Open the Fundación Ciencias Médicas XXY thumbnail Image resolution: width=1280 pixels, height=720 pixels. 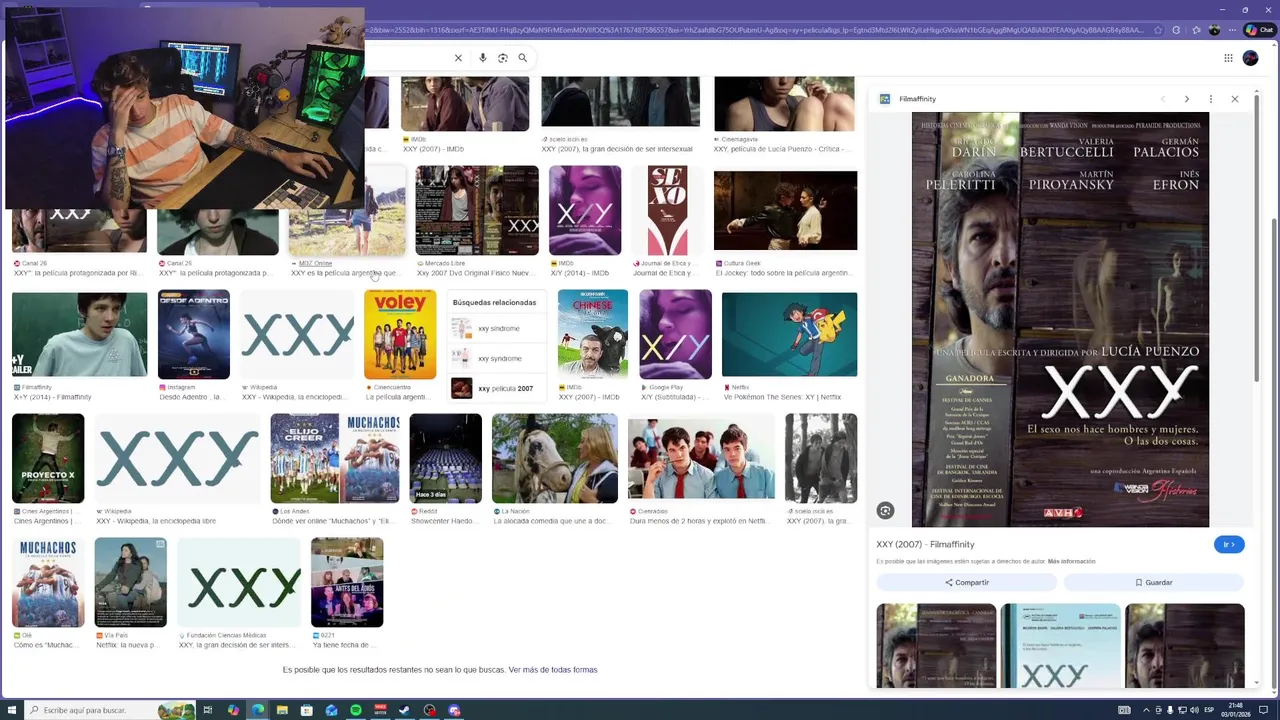[x=239, y=582]
